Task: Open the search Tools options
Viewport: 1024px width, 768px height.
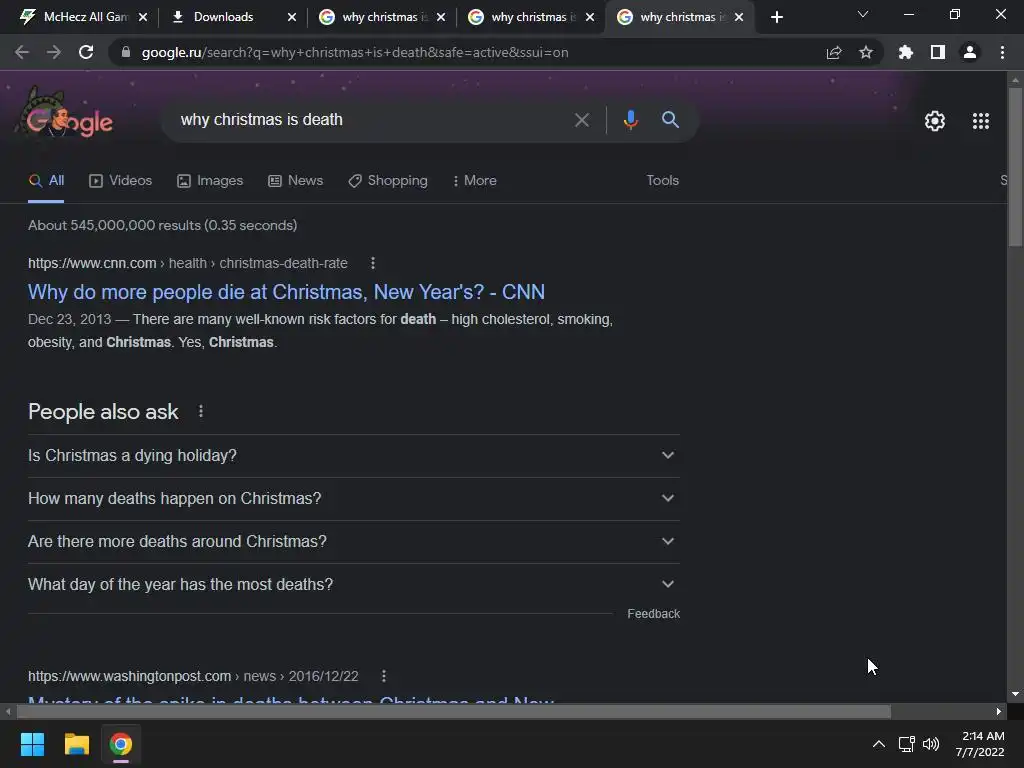Action: tap(662, 180)
